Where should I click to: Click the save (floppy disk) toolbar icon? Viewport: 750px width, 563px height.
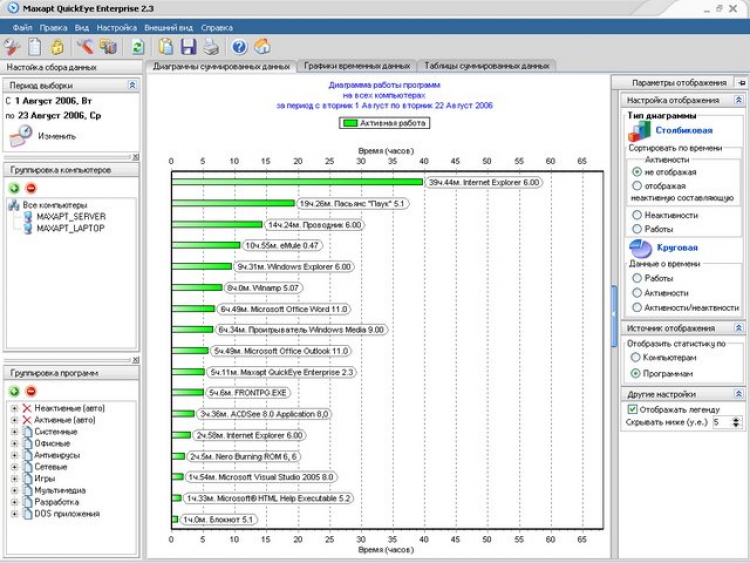189,46
